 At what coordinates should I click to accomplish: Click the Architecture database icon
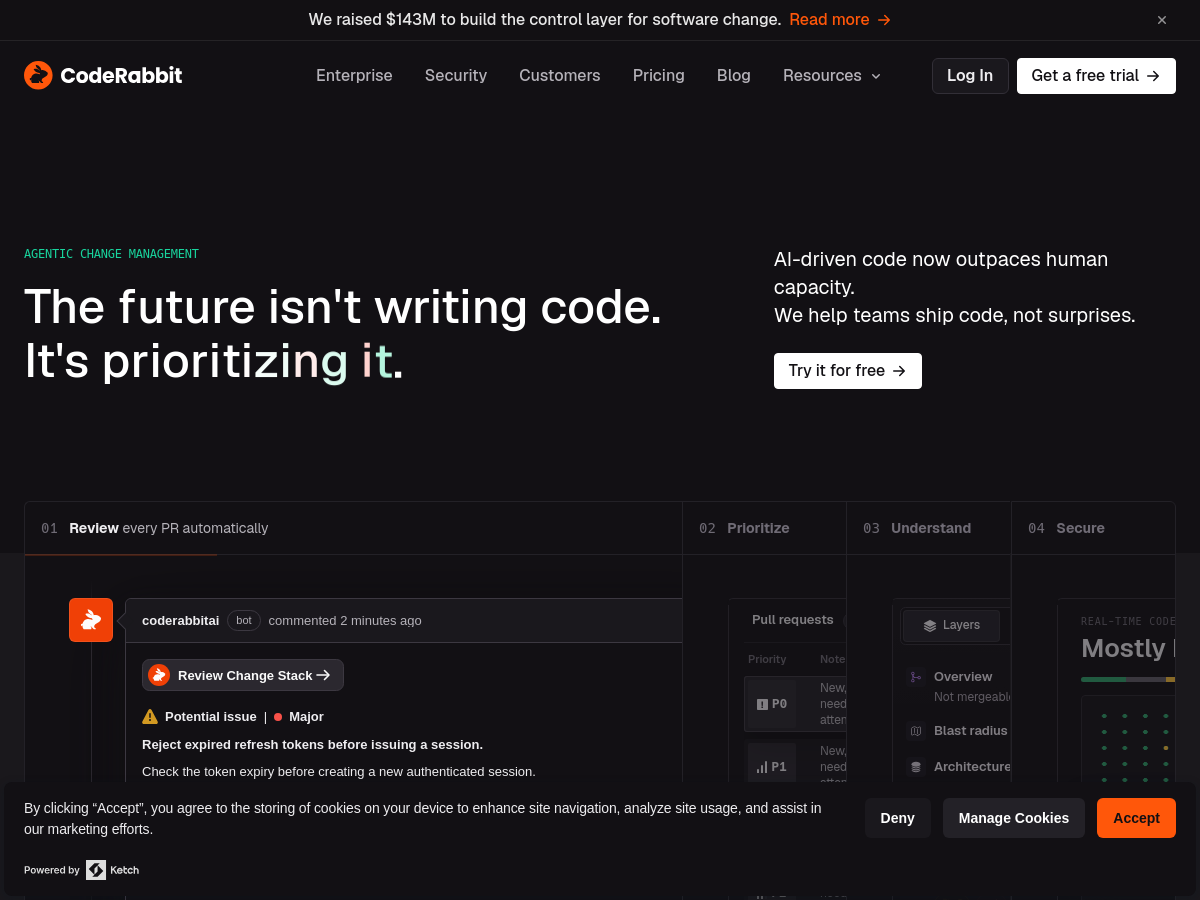(x=916, y=767)
